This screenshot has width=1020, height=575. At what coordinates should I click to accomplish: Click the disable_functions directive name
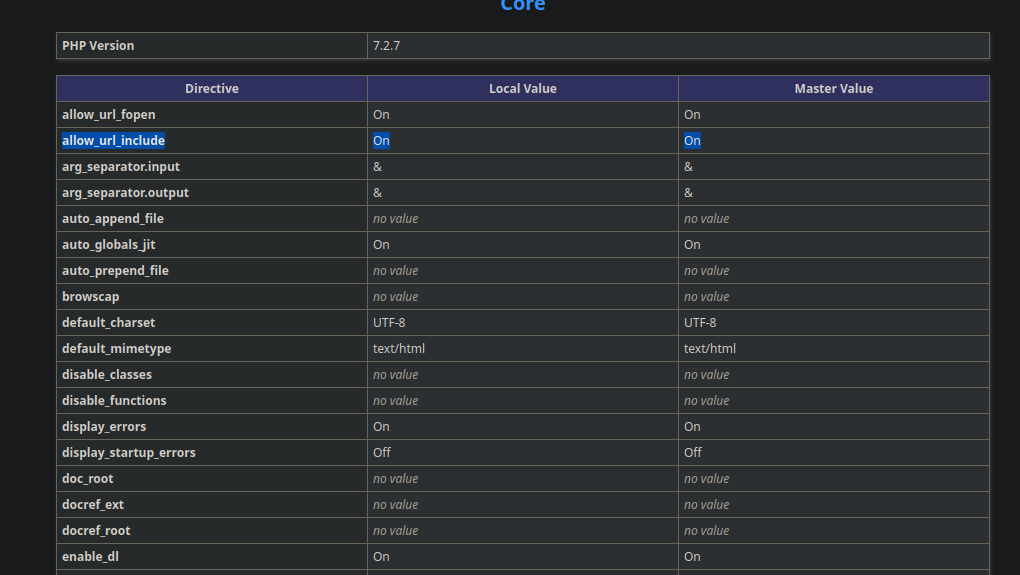[x=114, y=401]
